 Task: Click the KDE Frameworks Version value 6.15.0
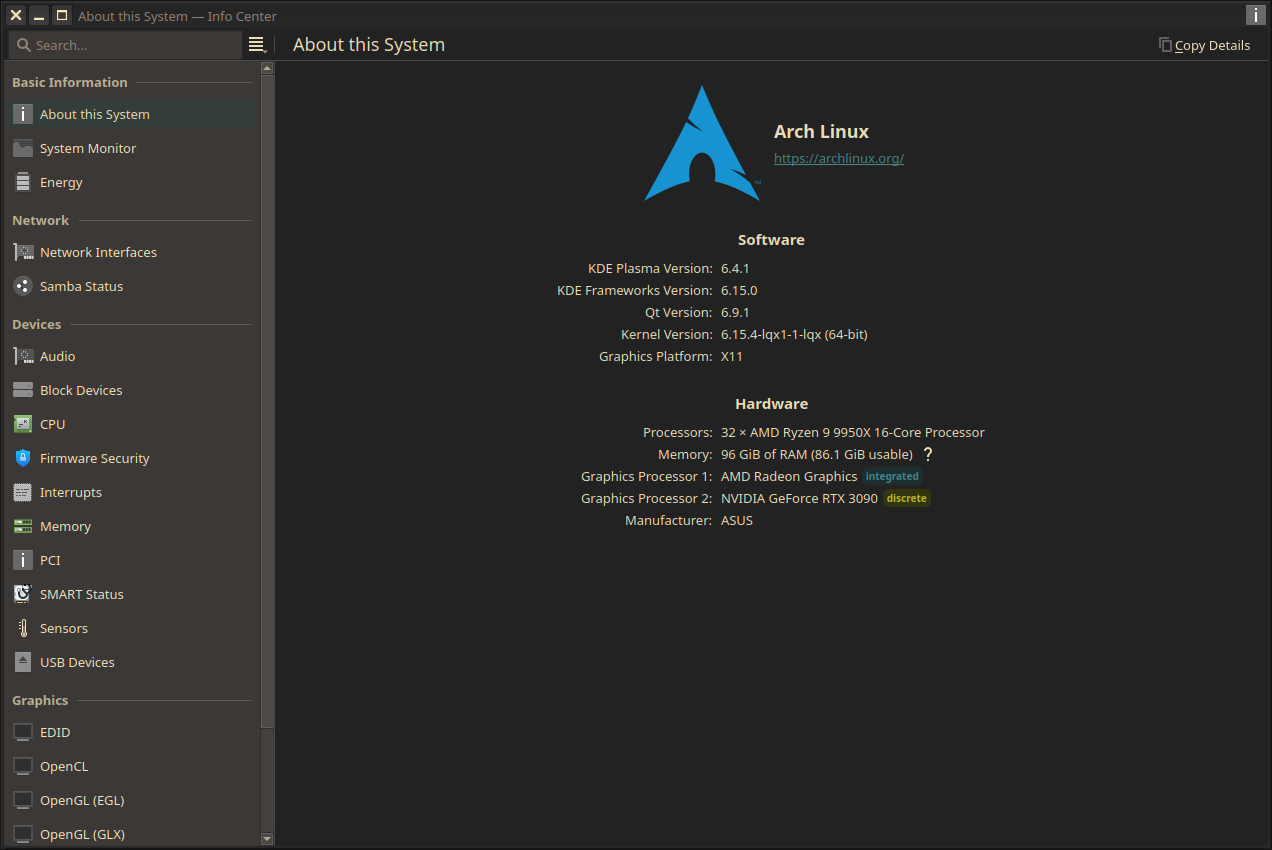[739, 290]
